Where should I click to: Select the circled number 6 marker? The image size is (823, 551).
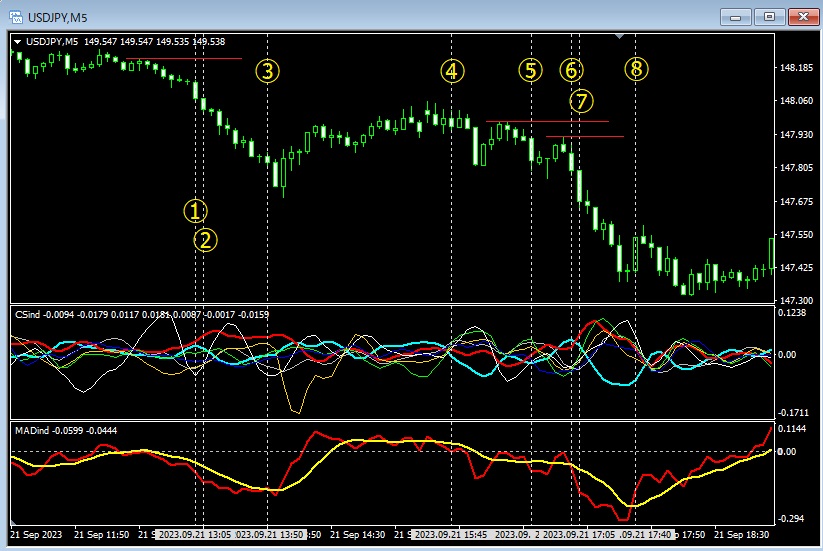[571, 70]
